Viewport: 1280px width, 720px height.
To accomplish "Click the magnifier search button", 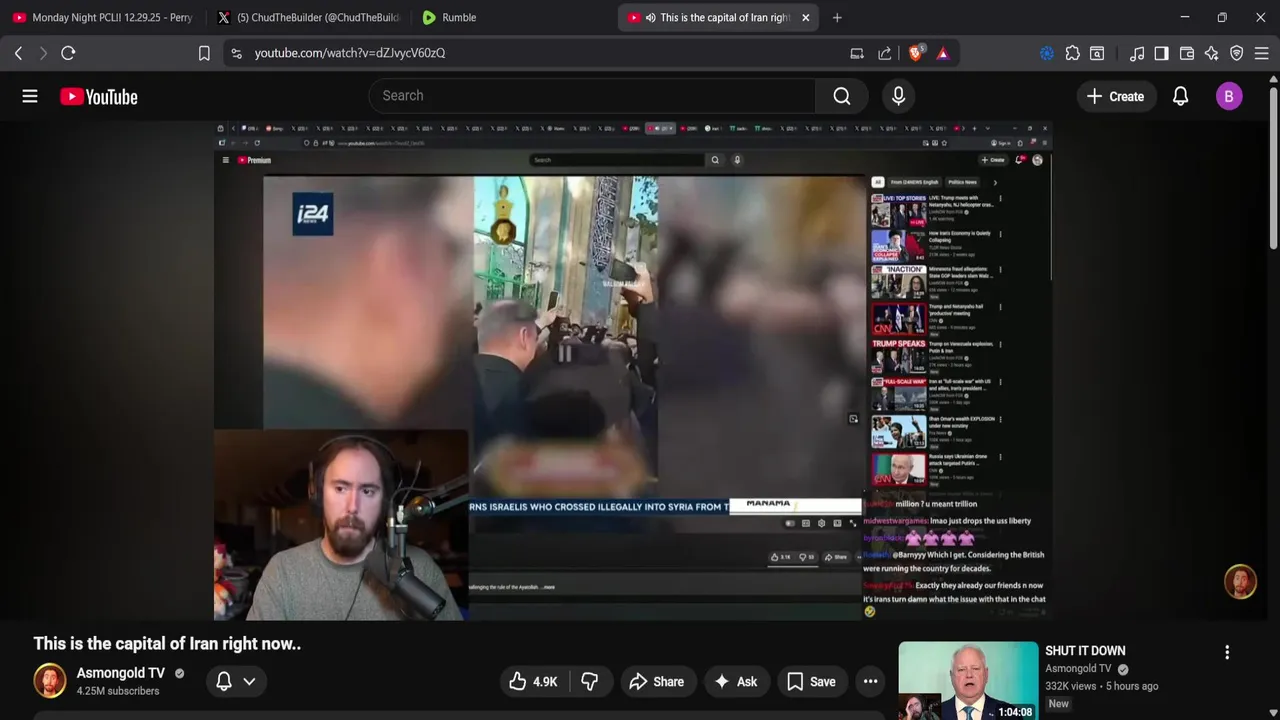I will click(x=842, y=96).
